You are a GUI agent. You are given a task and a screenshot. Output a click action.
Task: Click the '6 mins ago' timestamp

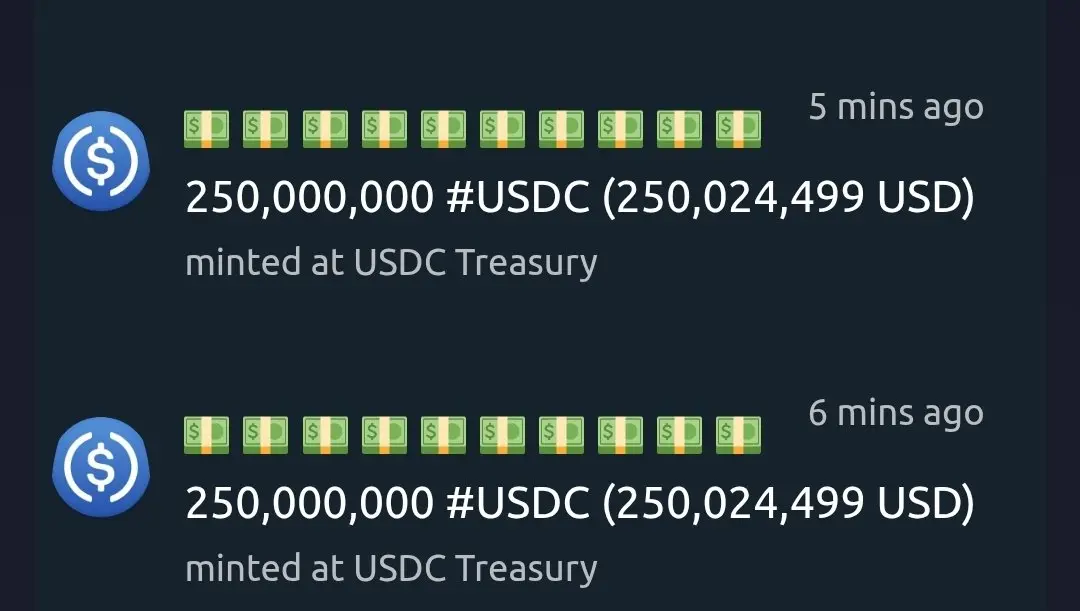click(x=896, y=414)
